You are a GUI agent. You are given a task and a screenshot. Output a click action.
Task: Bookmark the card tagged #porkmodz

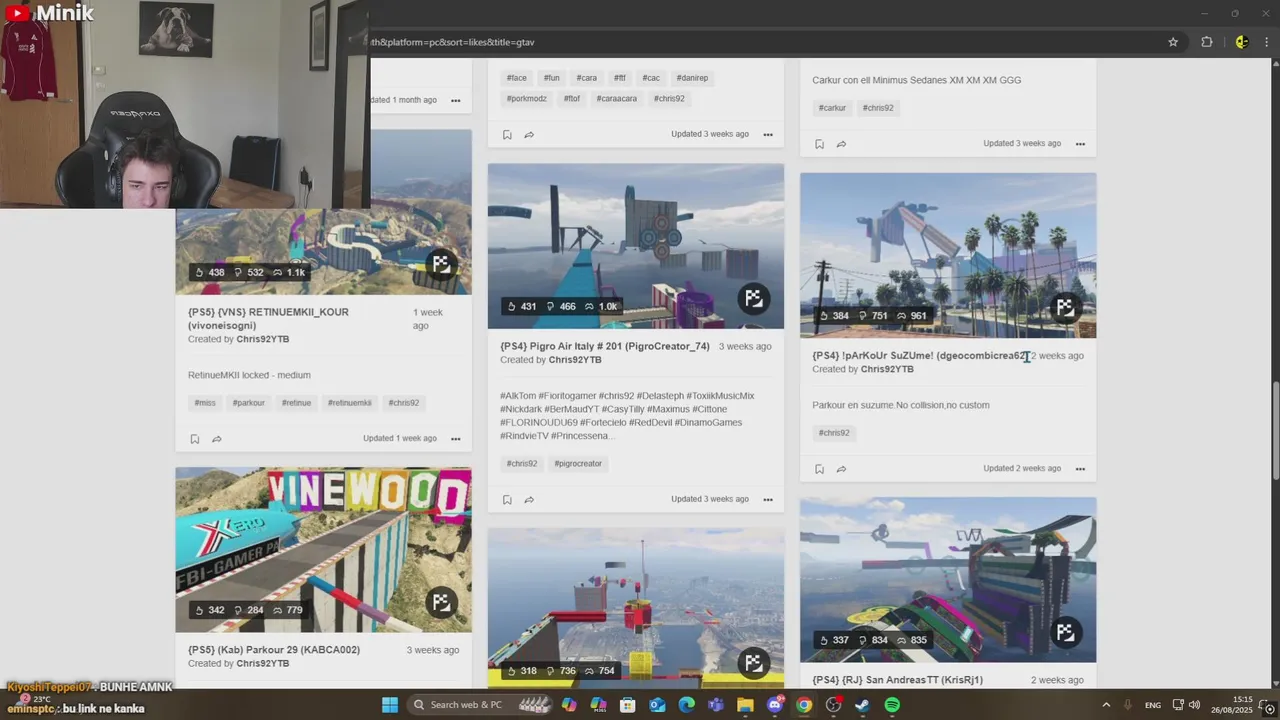tap(507, 134)
